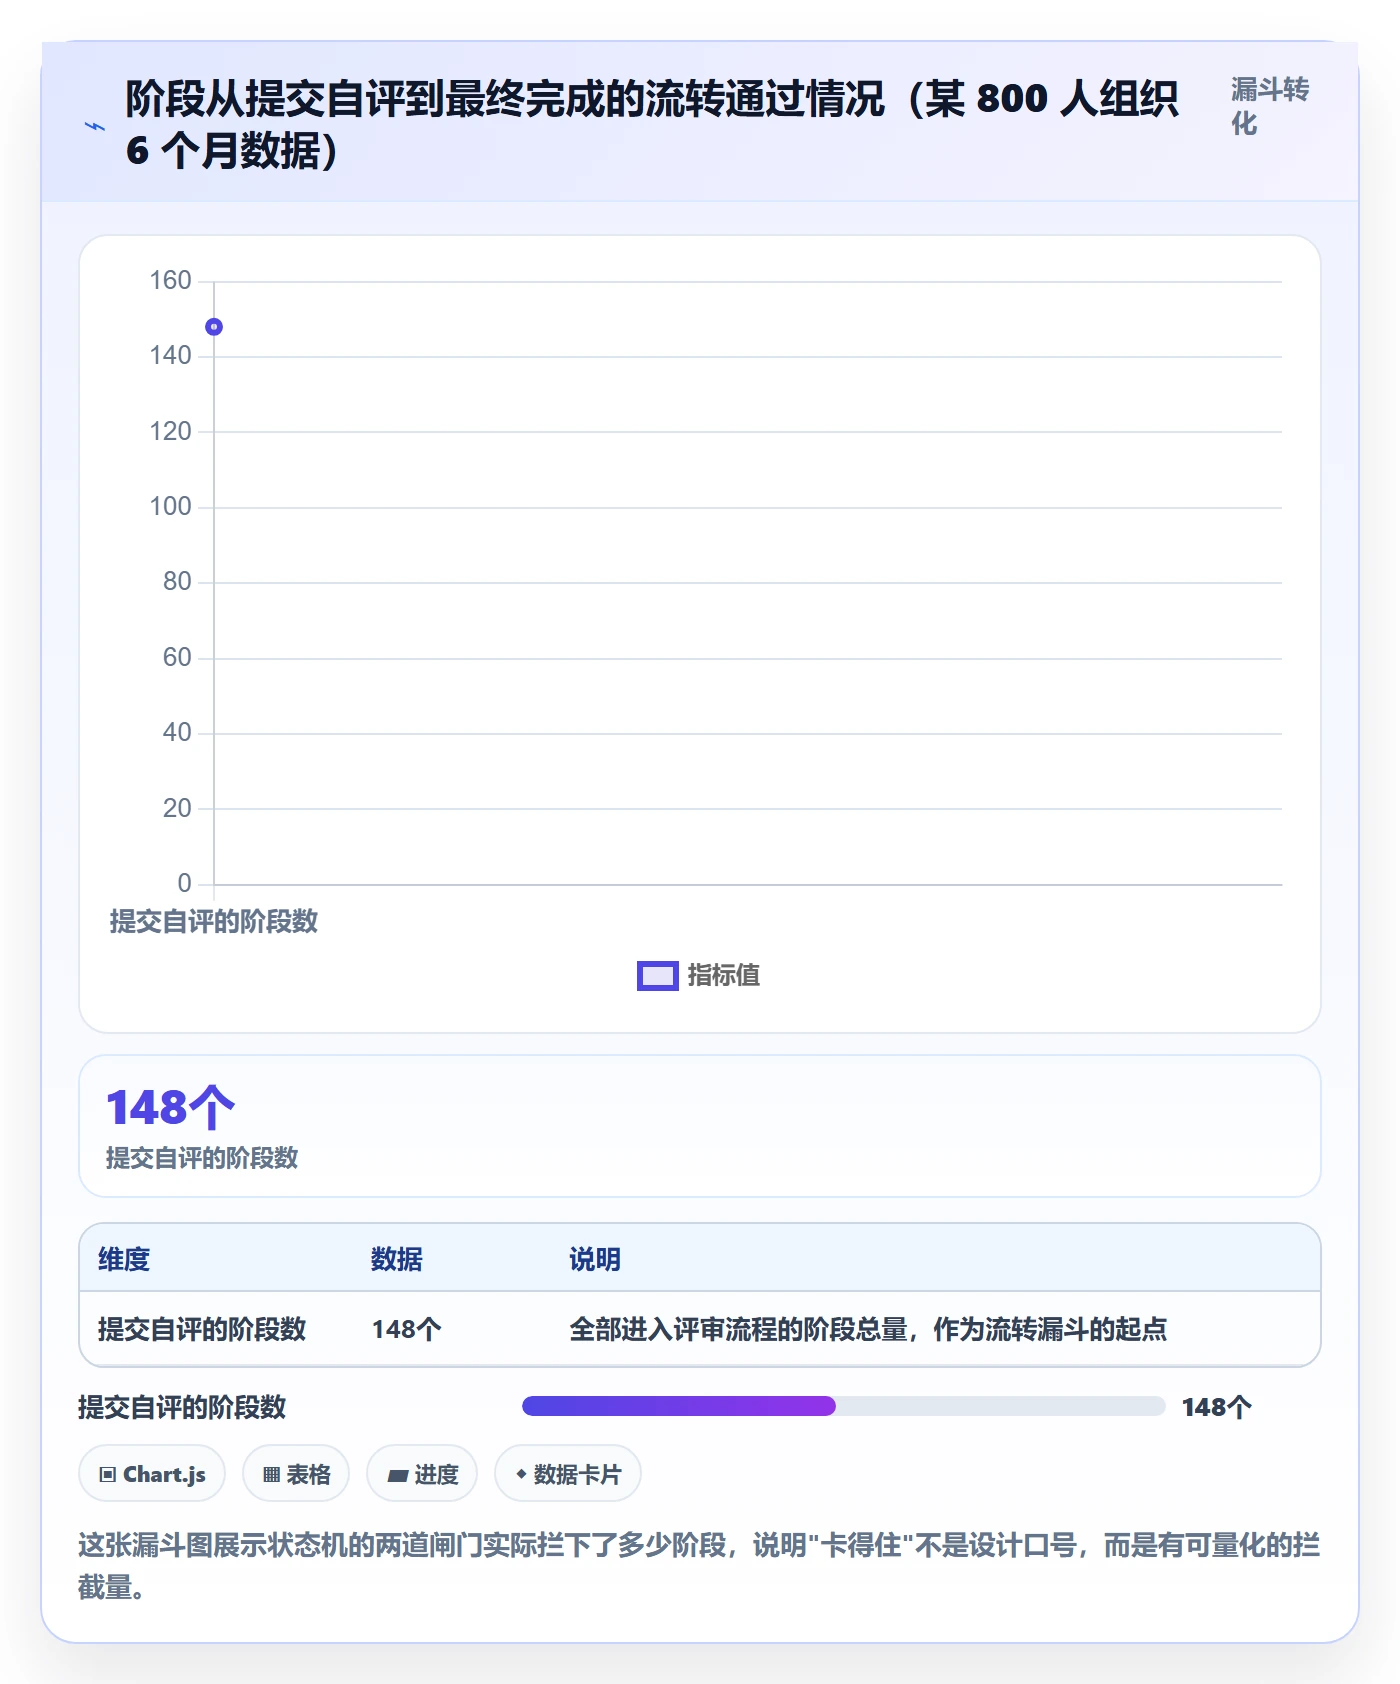Click the table cell 148个
This screenshot has height=1684, width=1400.
tap(407, 1329)
